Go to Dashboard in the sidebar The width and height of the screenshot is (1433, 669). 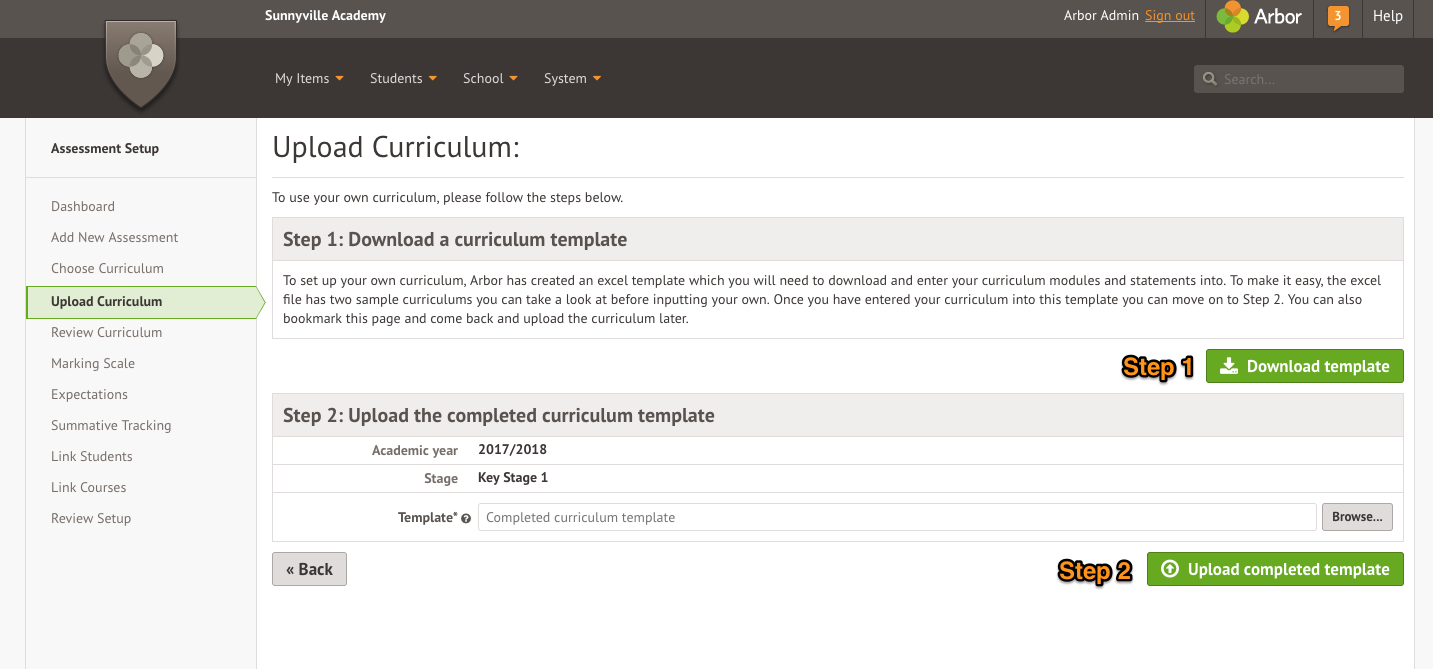(83, 206)
